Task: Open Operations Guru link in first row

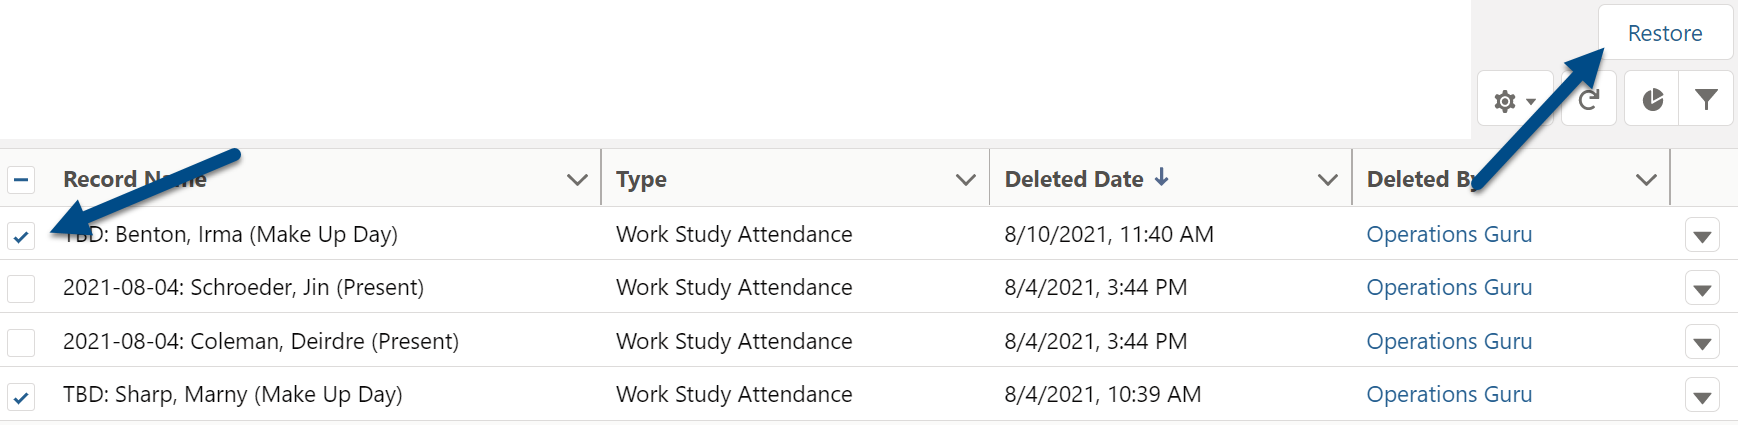Action: 1449,234
